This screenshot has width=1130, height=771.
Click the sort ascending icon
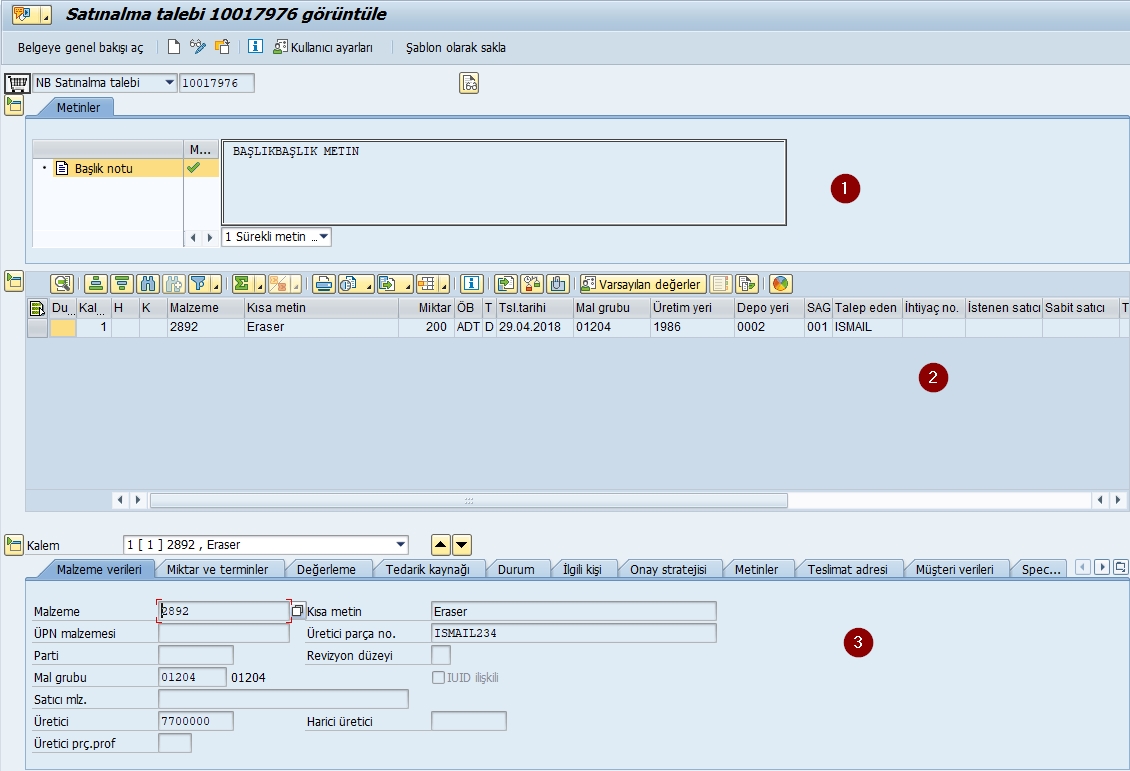tap(96, 284)
